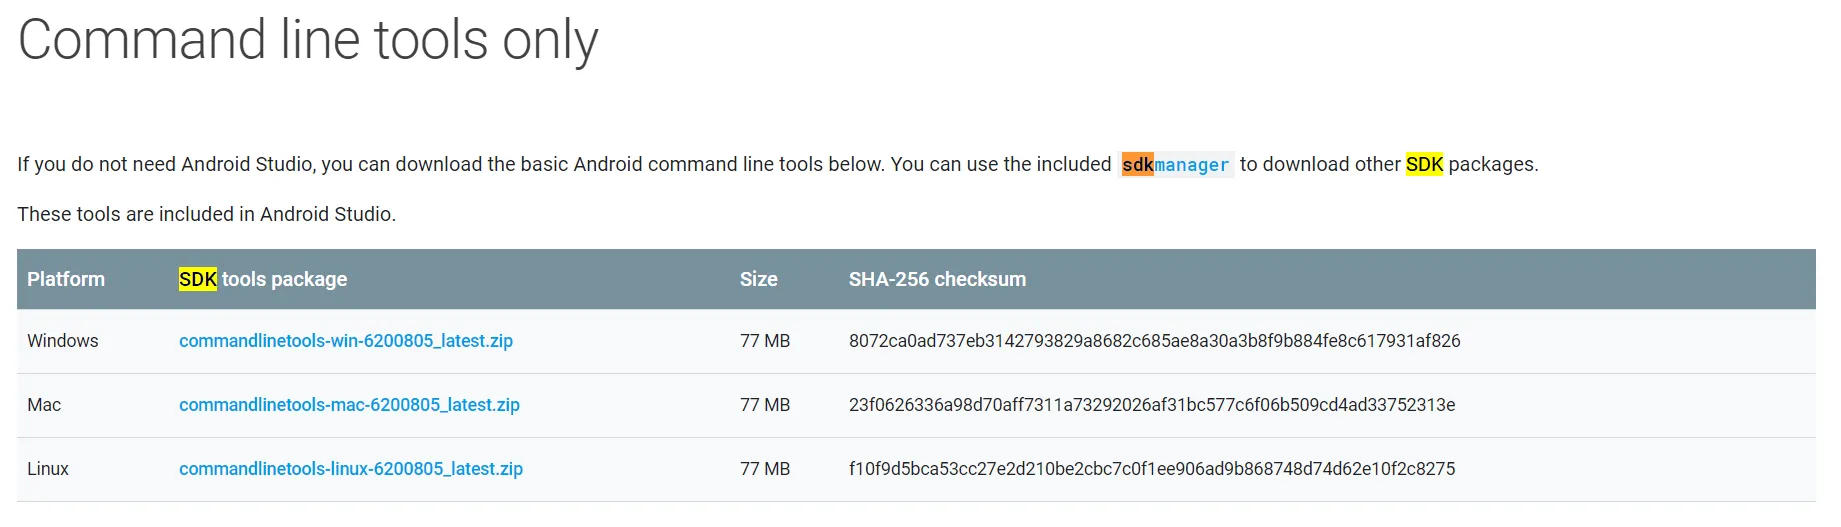Screen dimensions: 1841x527
Task: Click 'These tools are included in Android Studio' text
Action: 206,214
